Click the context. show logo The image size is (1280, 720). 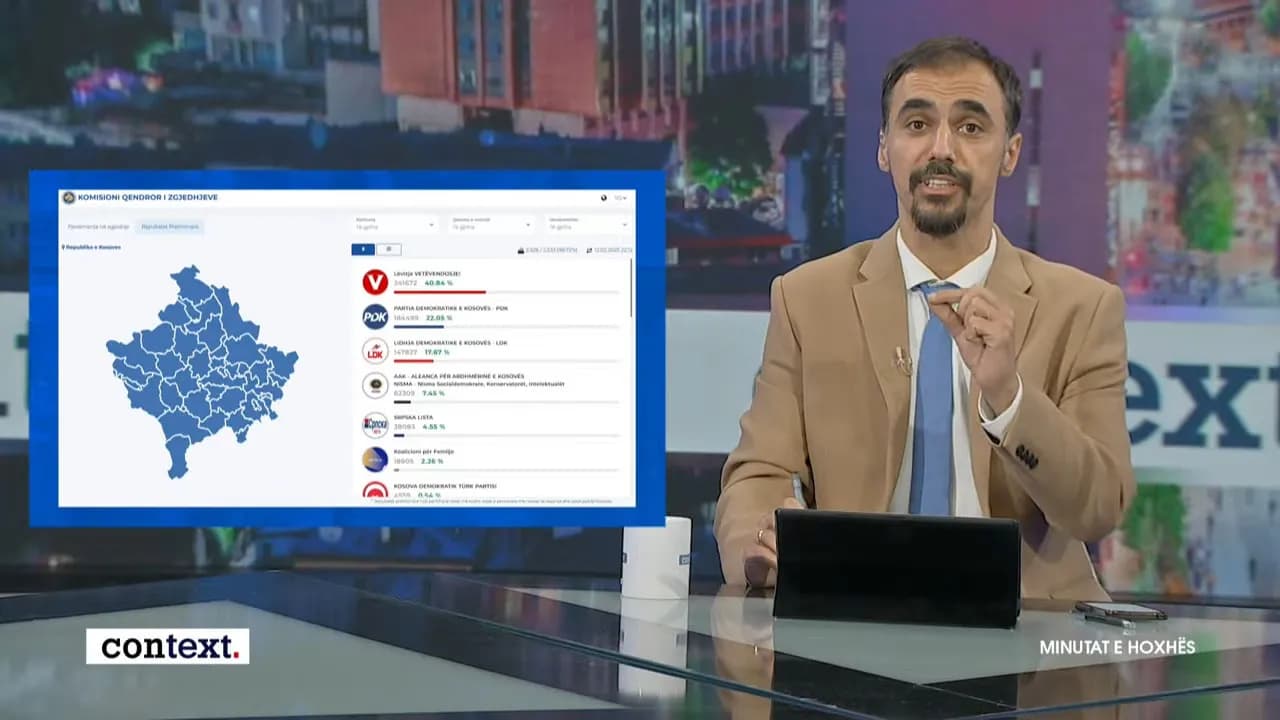pos(167,646)
